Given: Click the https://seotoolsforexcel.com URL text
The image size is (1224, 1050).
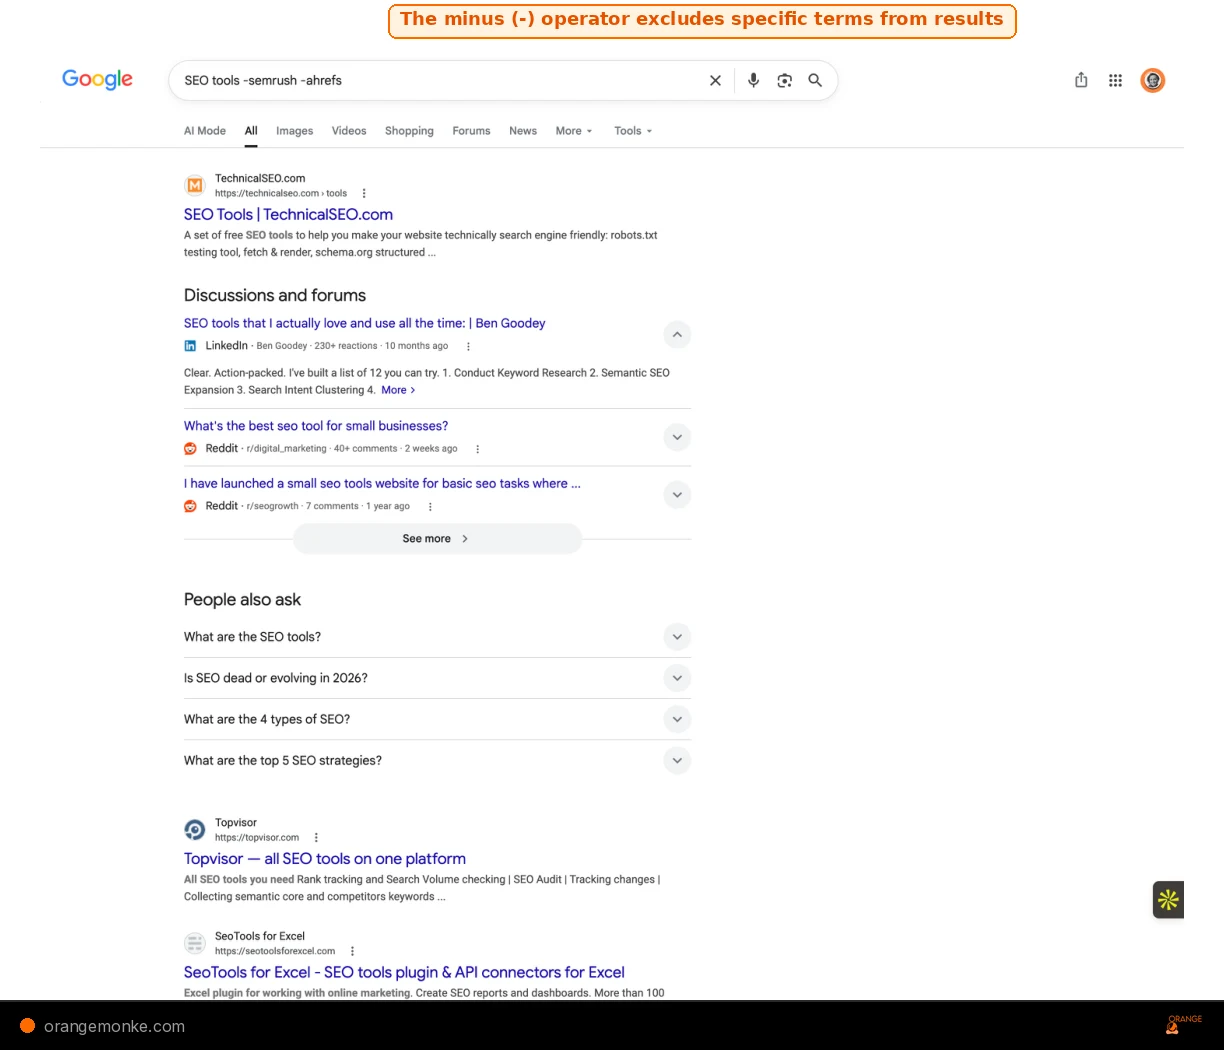Looking at the screenshot, I should pyautogui.click(x=275, y=951).
